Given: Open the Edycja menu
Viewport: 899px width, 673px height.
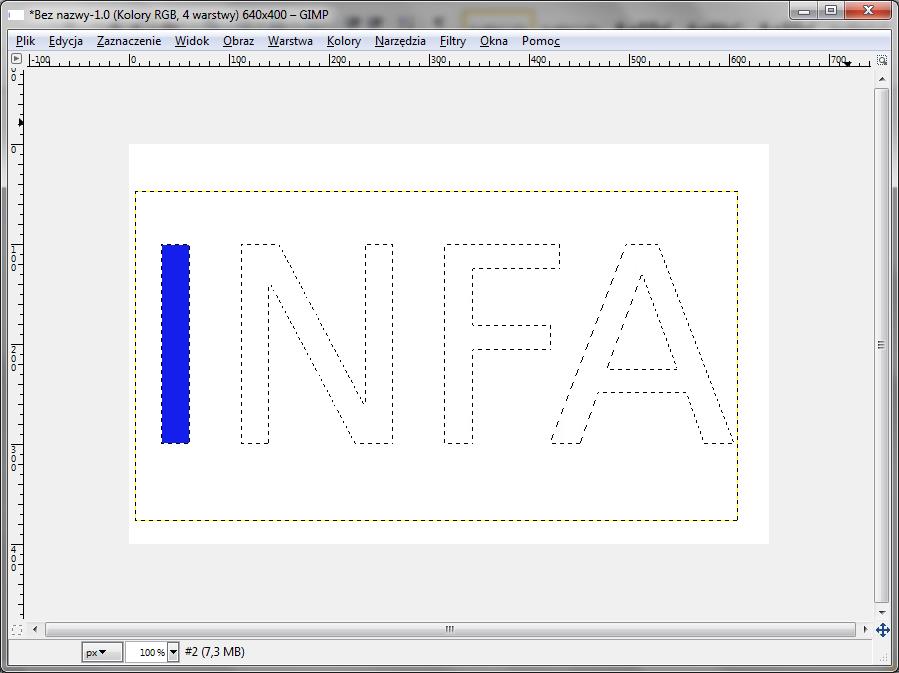Looking at the screenshot, I should [65, 41].
